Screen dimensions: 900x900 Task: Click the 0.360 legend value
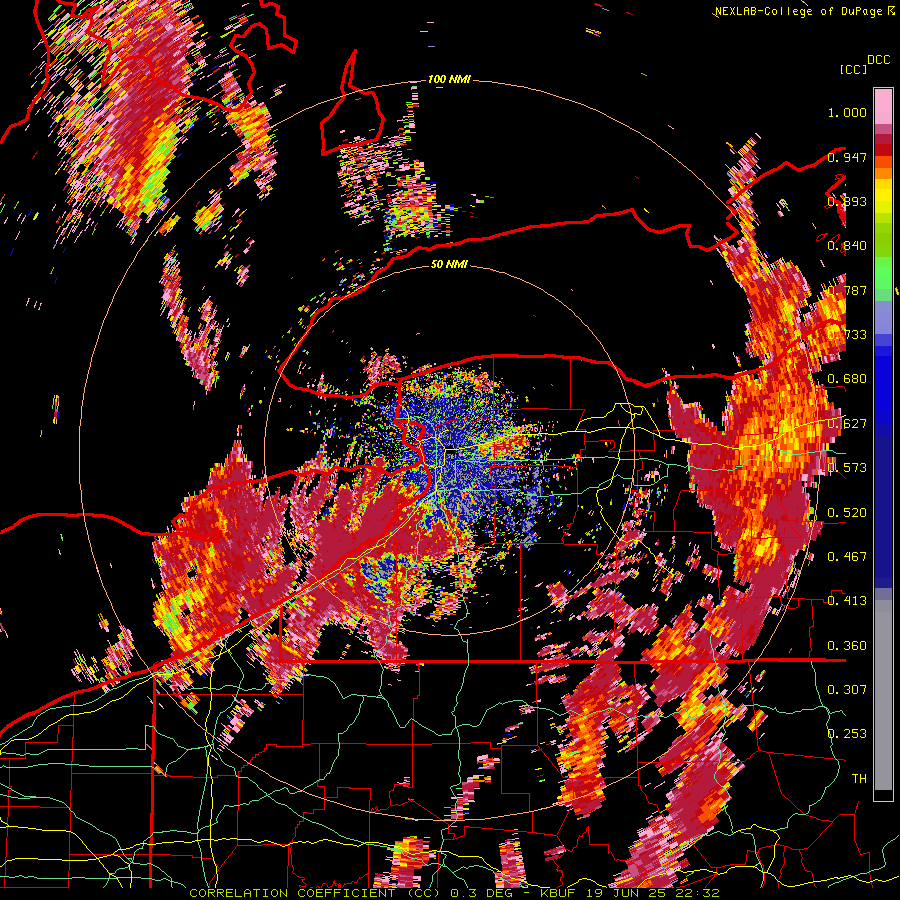[x=847, y=646]
